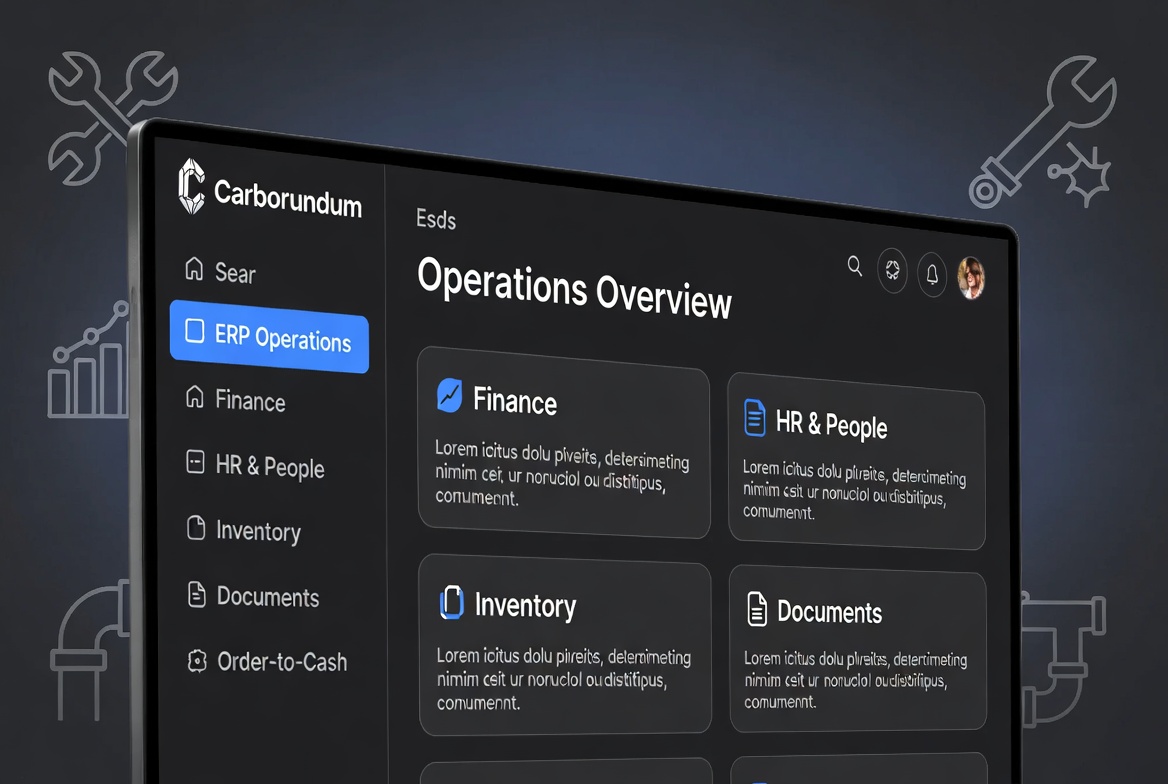Open notifications with the bell icon
This screenshot has height=784, width=1168.
click(932, 275)
